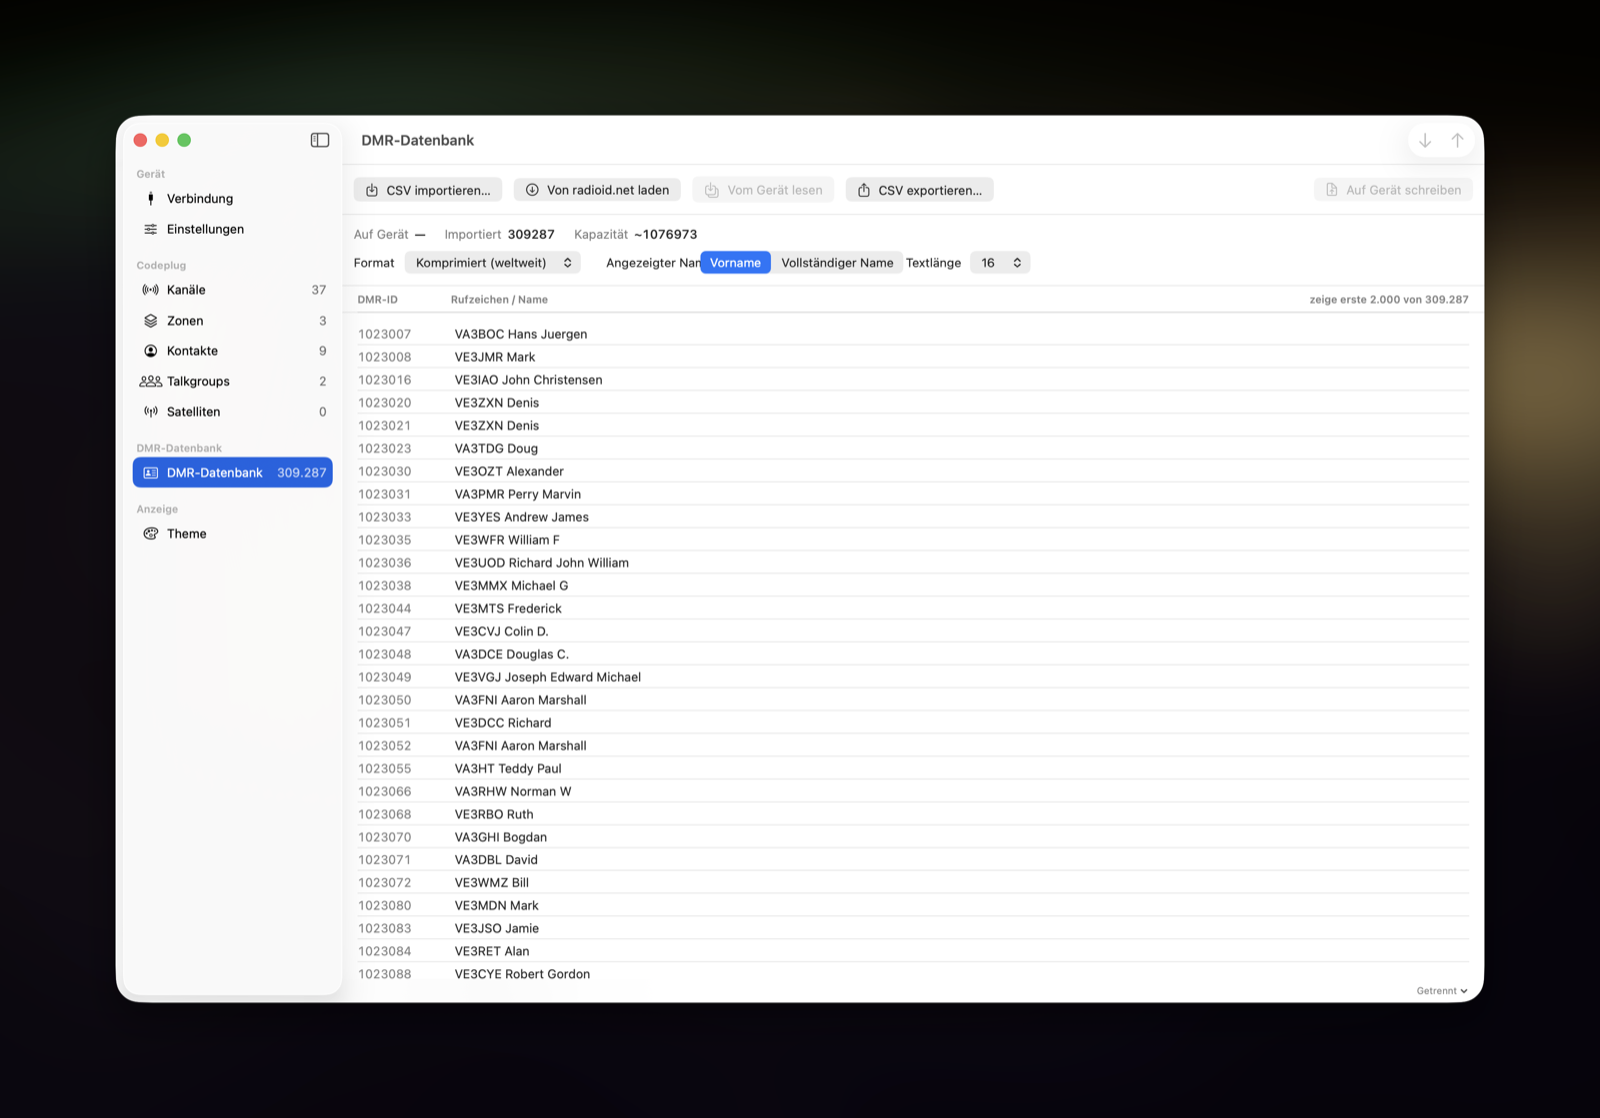The image size is (1600, 1118).
Task: Select row VE3RBO Ruth
Action: tap(913, 815)
